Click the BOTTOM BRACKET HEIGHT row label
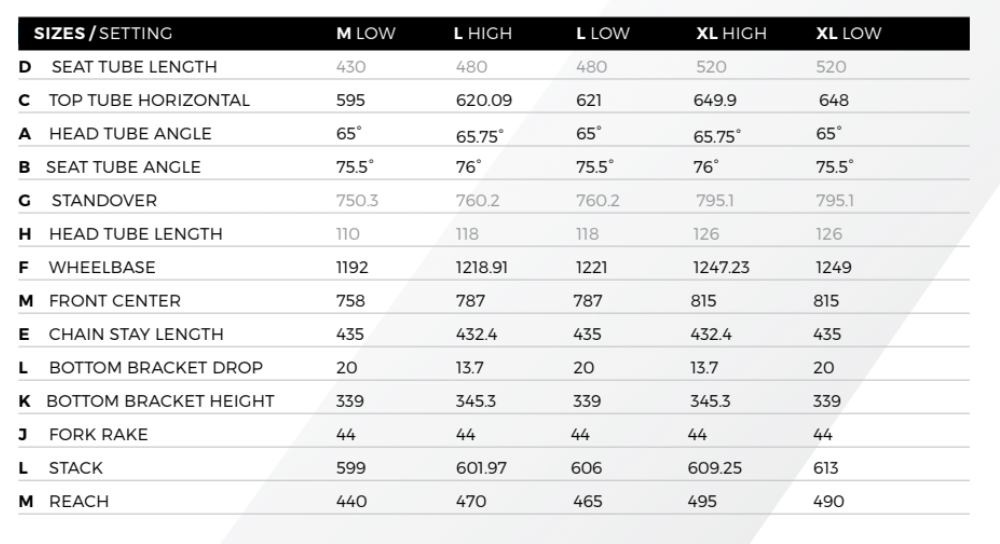 click(x=160, y=401)
